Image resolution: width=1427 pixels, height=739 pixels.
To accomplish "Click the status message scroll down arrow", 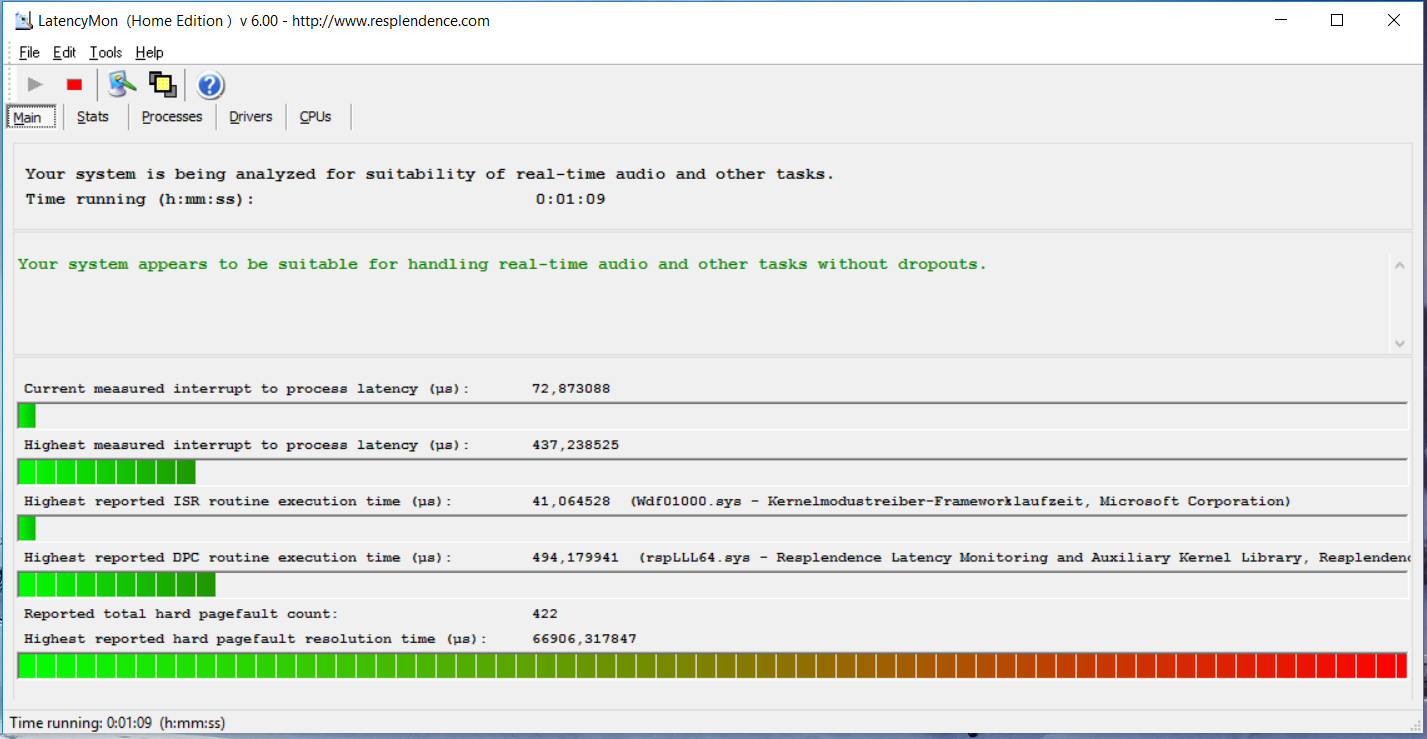I will click(x=1399, y=343).
